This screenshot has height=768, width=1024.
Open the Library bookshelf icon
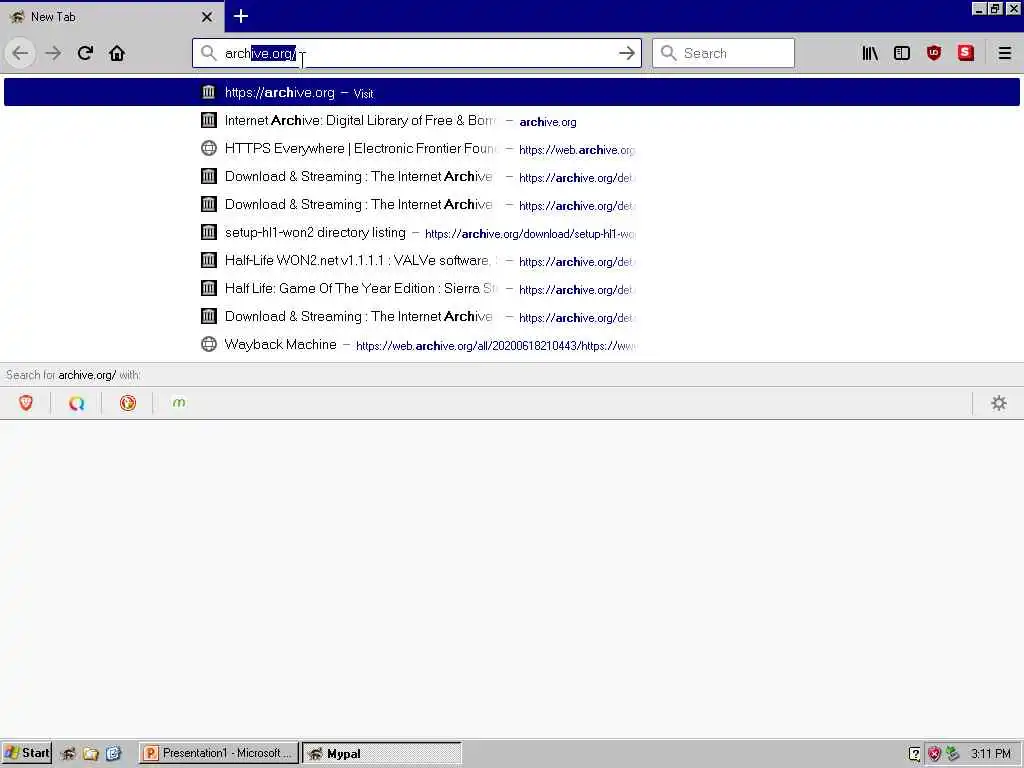tap(870, 53)
